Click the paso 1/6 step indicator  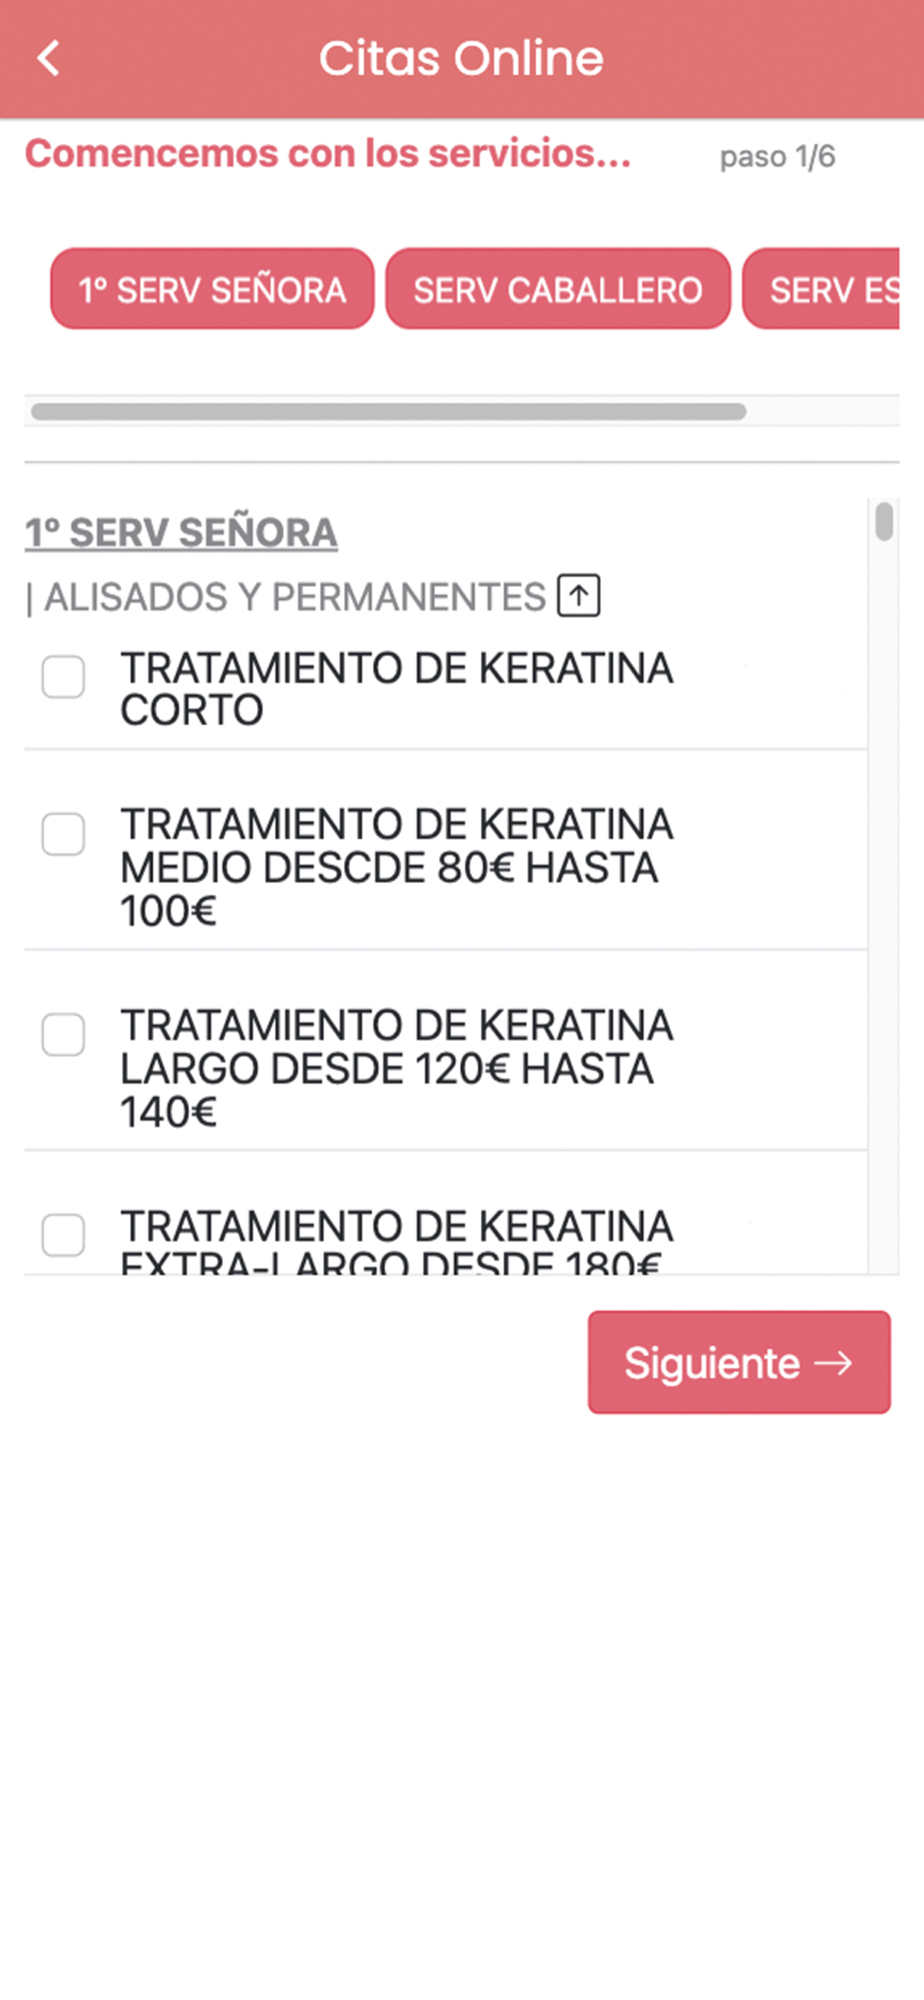coord(777,157)
